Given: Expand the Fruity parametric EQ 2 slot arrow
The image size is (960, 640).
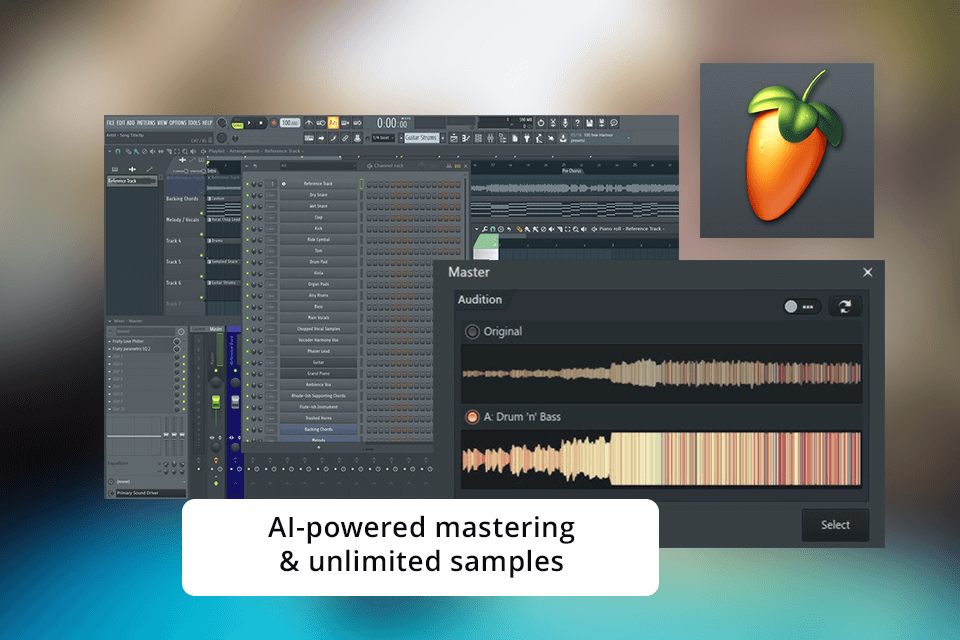Looking at the screenshot, I should tap(110, 349).
